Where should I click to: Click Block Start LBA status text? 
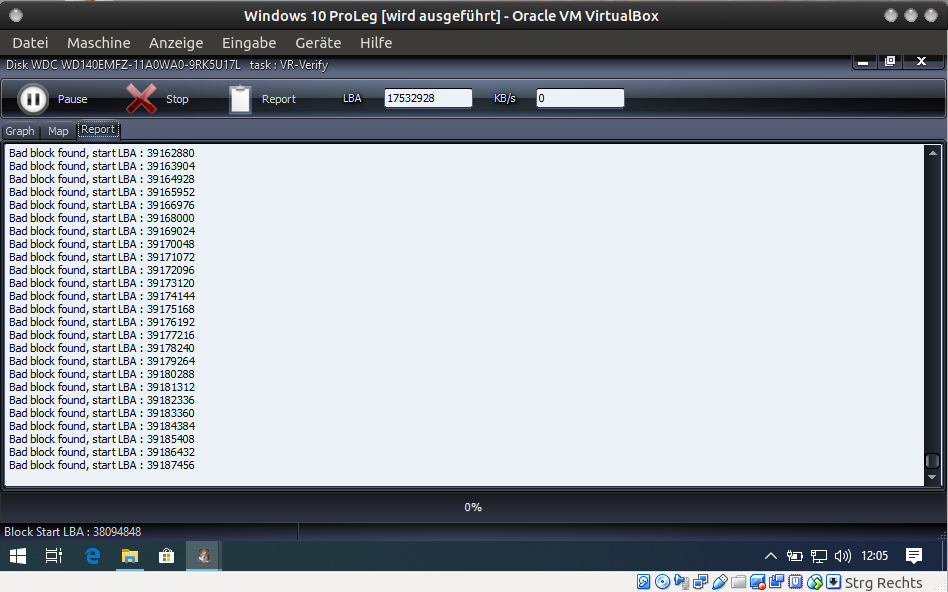[x=73, y=532]
